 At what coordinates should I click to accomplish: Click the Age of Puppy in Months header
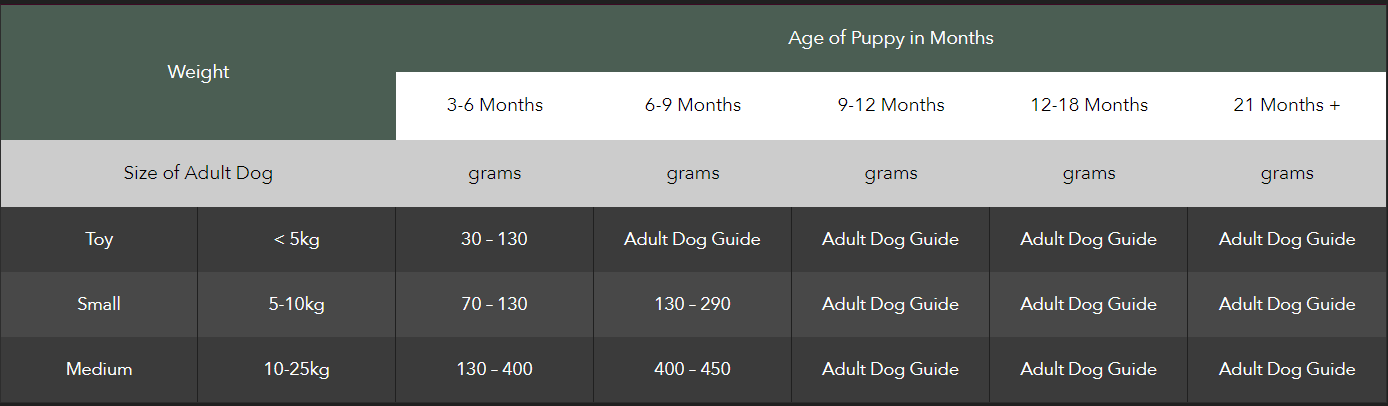891,38
